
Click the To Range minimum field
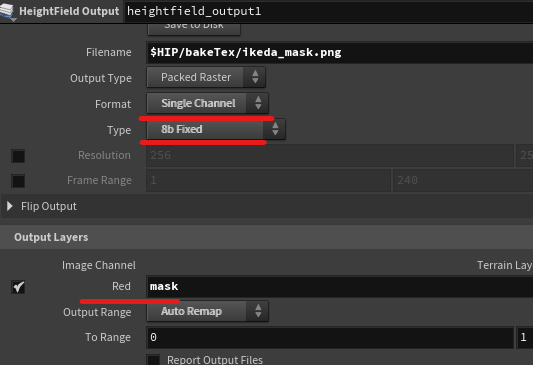(x=330, y=337)
